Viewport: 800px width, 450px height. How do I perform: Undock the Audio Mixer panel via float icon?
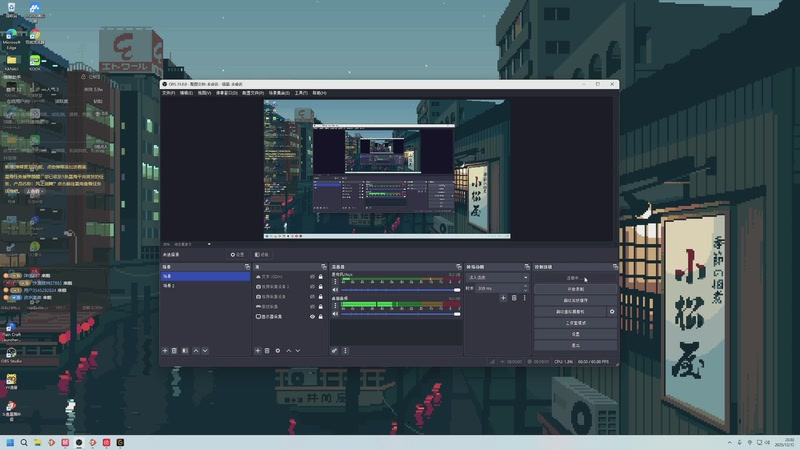(x=458, y=267)
